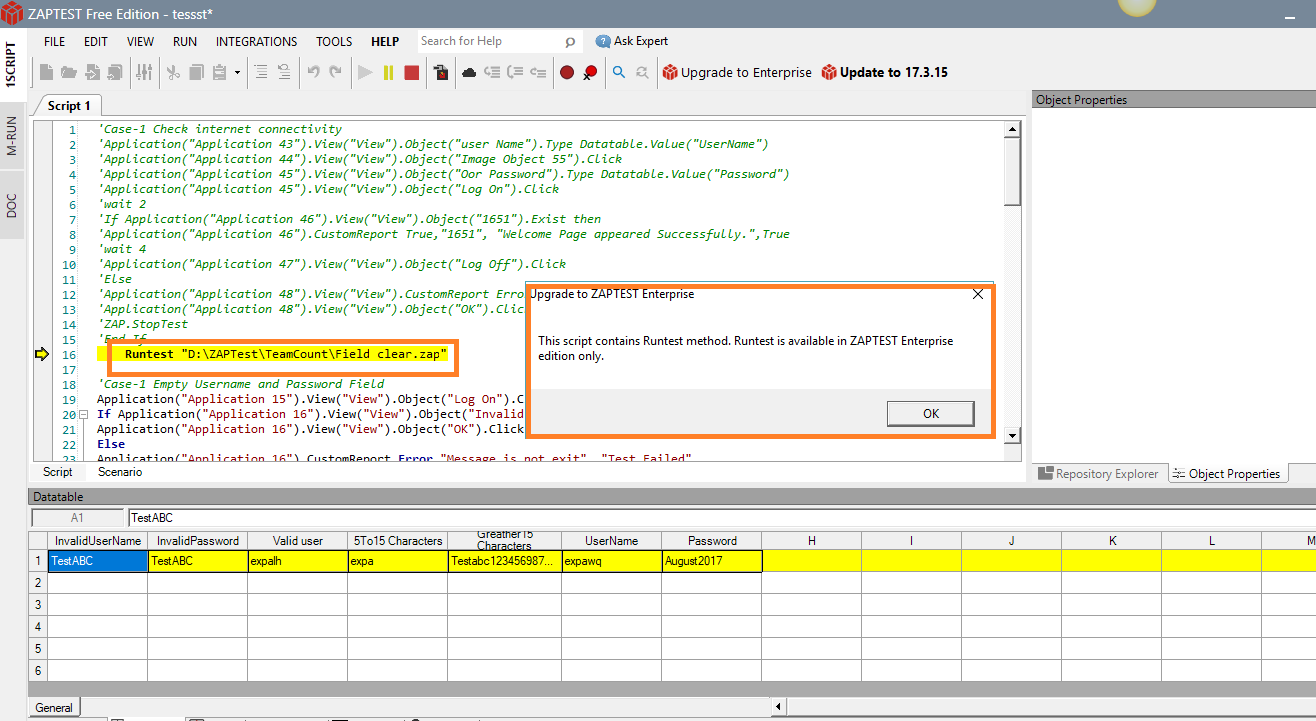Click OK in the upgrade dialog

(930, 413)
